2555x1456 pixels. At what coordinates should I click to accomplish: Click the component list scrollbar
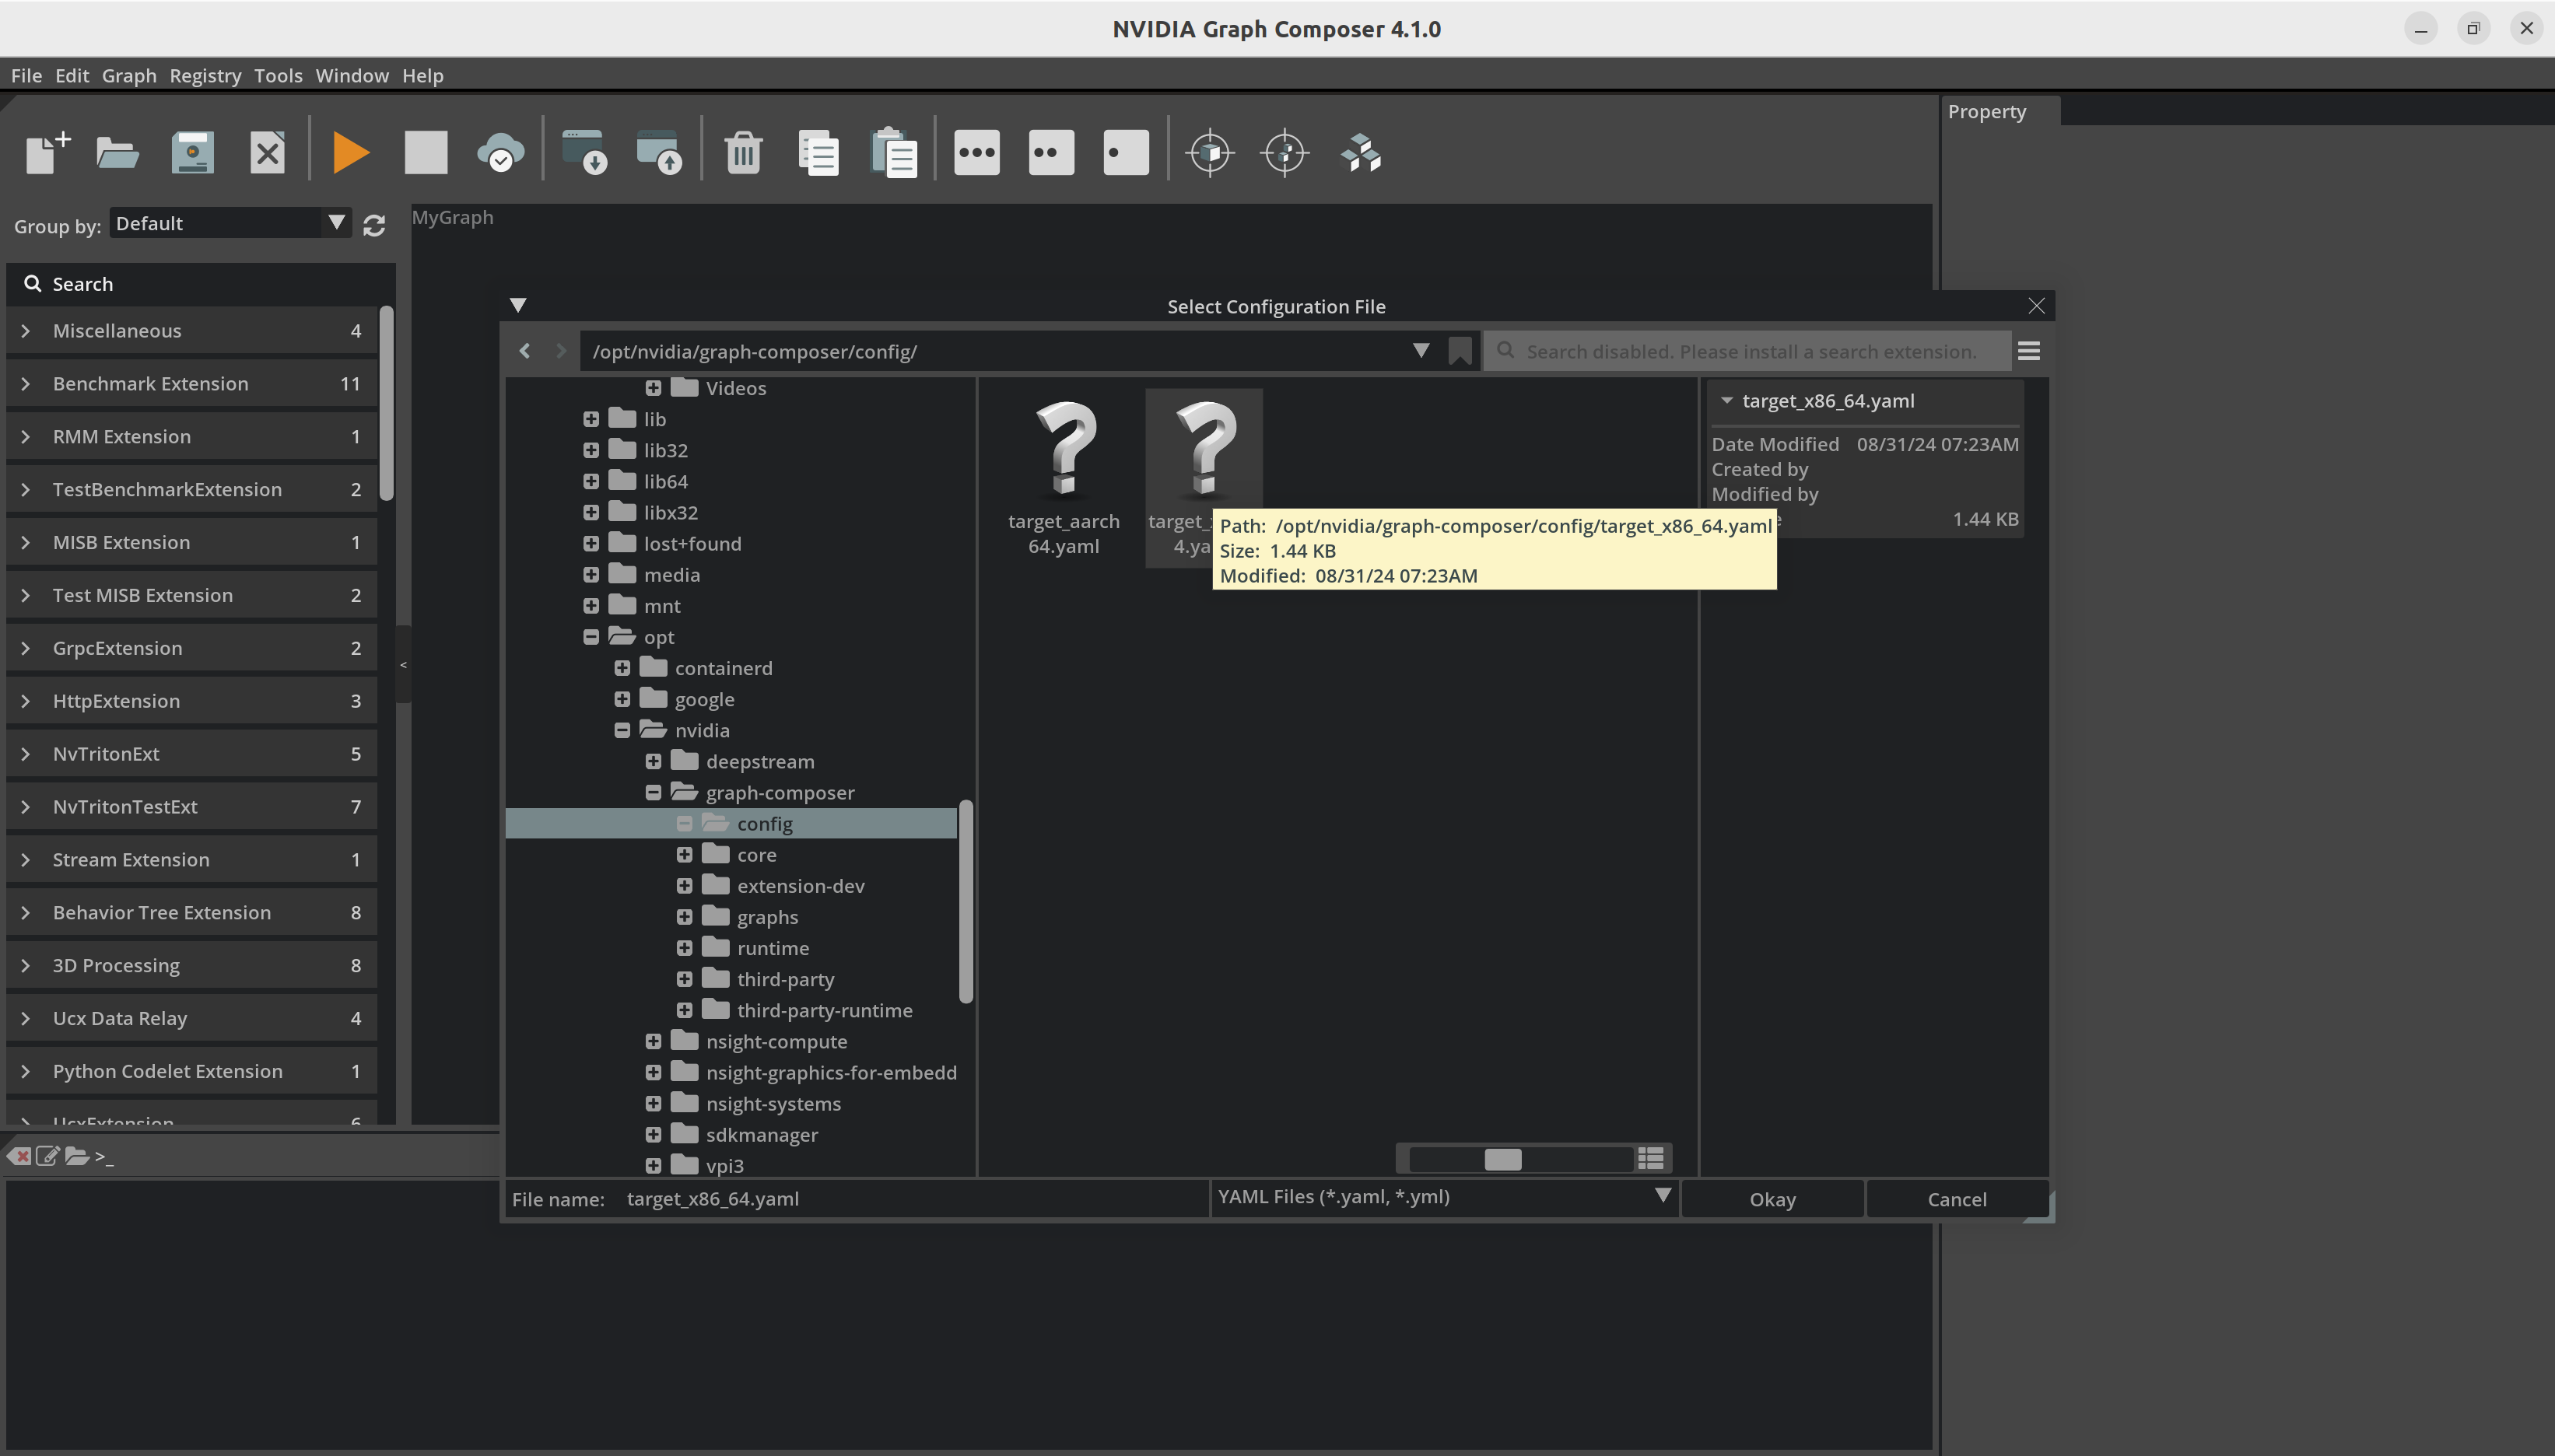click(386, 403)
